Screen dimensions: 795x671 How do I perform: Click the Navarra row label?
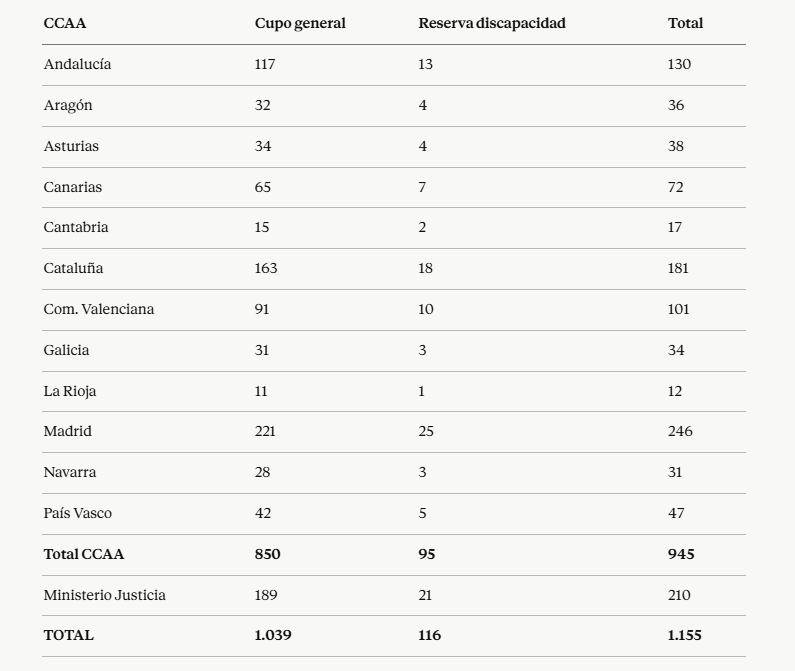(x=69, y=472)
